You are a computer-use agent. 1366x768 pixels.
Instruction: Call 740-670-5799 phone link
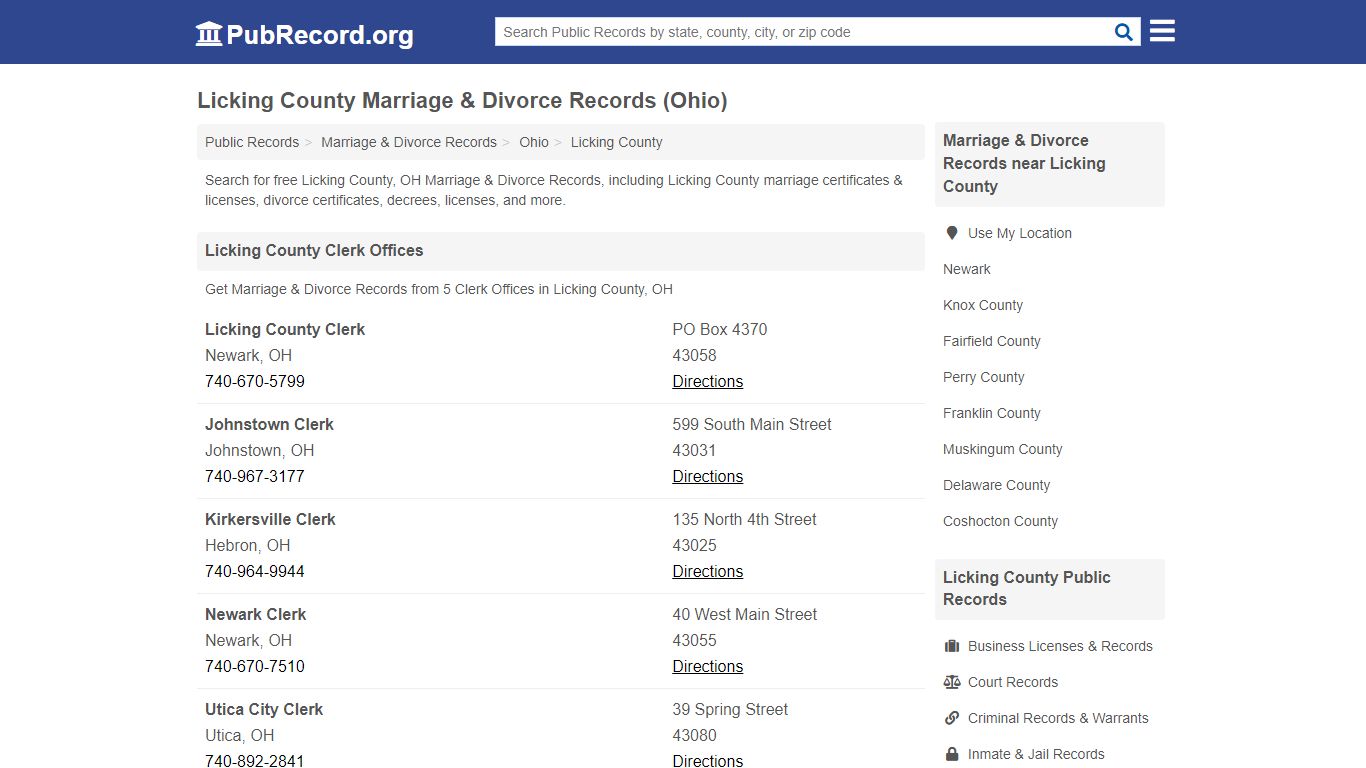(255, 381)
